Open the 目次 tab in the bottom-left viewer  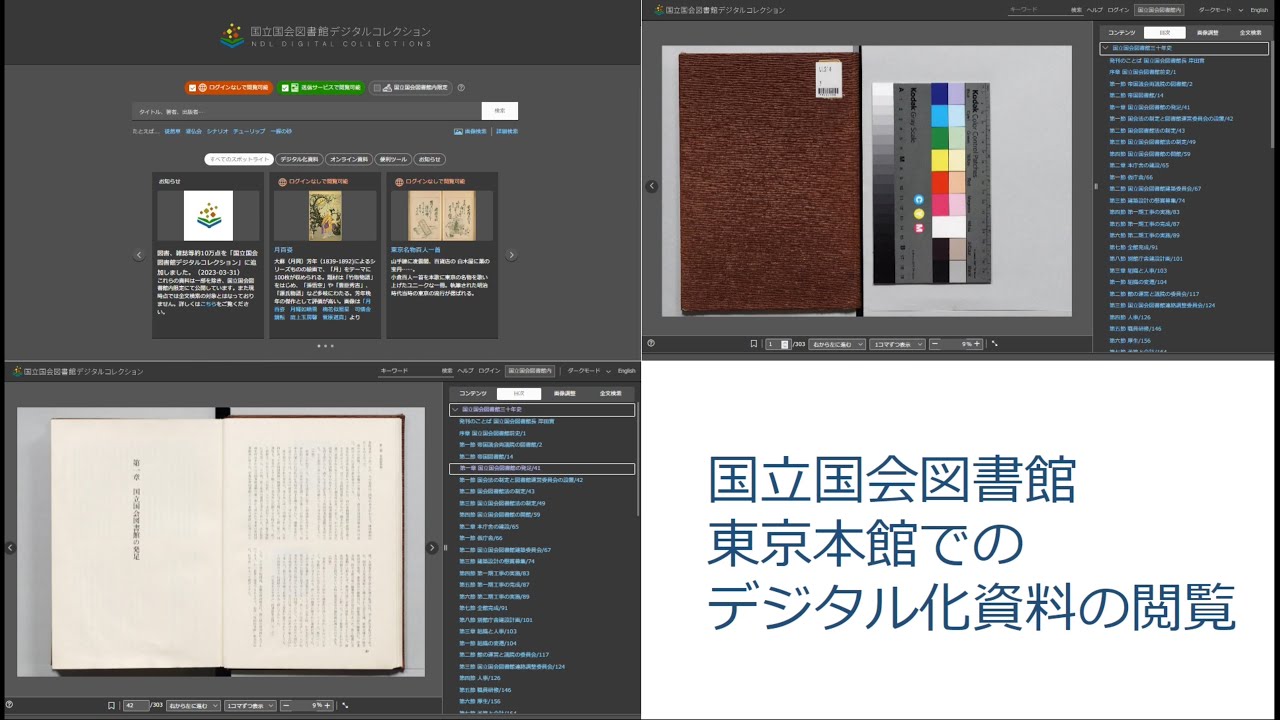tap(518, 394)
